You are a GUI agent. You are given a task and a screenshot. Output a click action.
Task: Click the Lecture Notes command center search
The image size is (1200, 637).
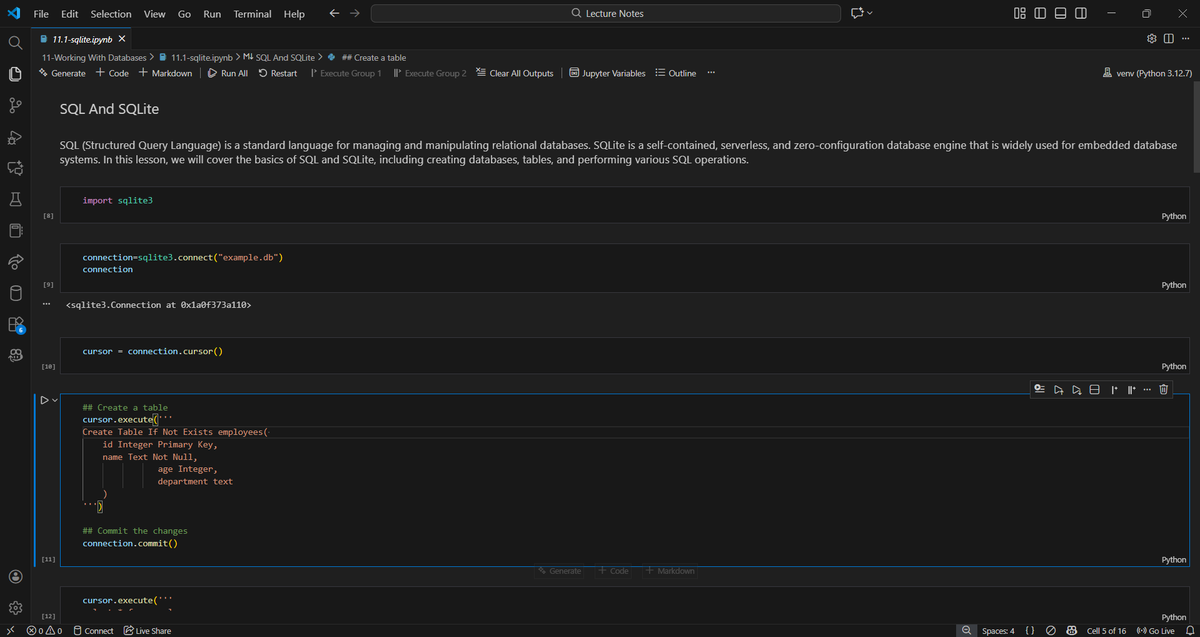(x=605, y=13)
